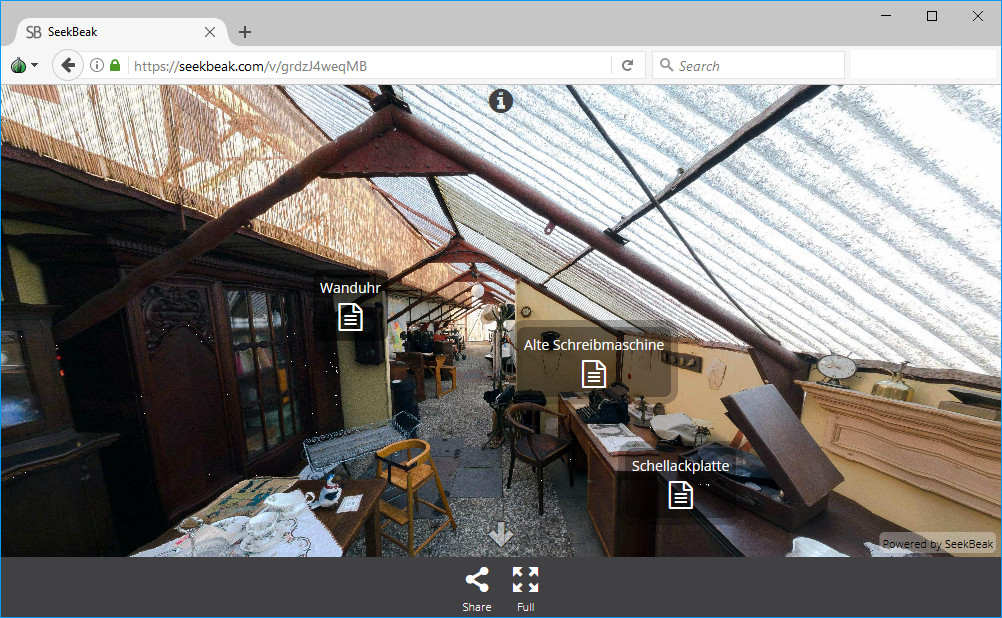Click the magnifier icon in the search box
Image resolution: width=1002 pixels, height=618 pixels.
[666, 66]
